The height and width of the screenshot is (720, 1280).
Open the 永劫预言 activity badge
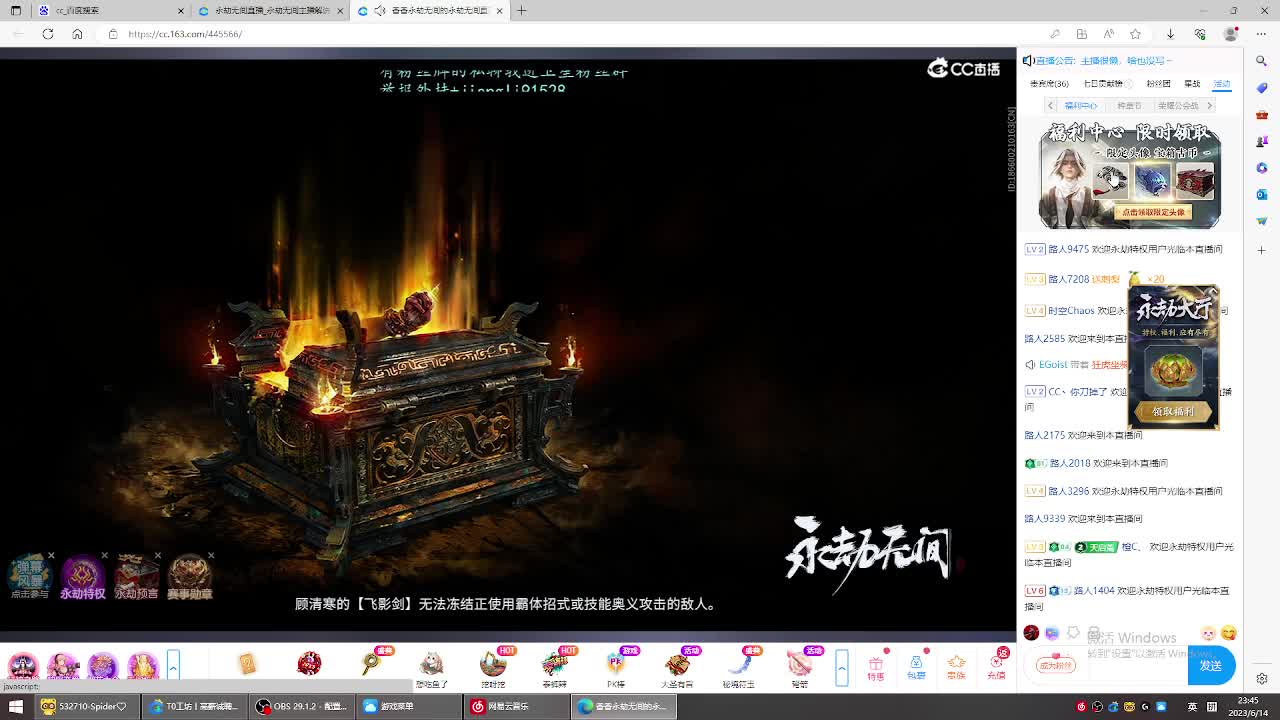pyautogui.click(x=136, y=578)
